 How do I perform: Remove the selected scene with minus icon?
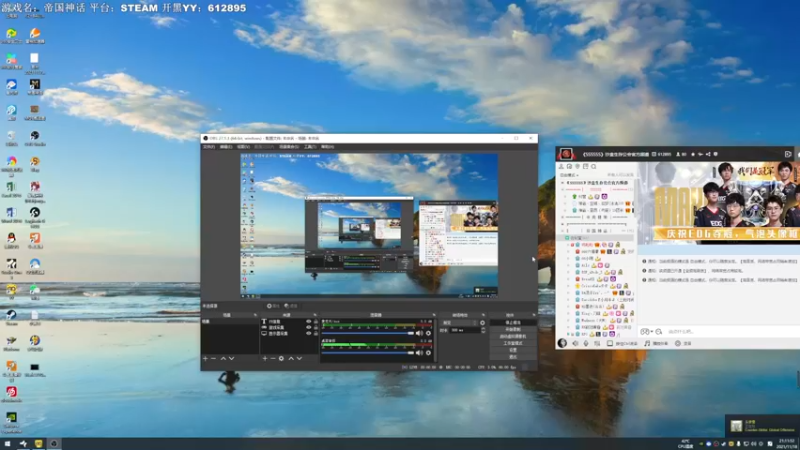pyautogui.click(x=214, y=359)
